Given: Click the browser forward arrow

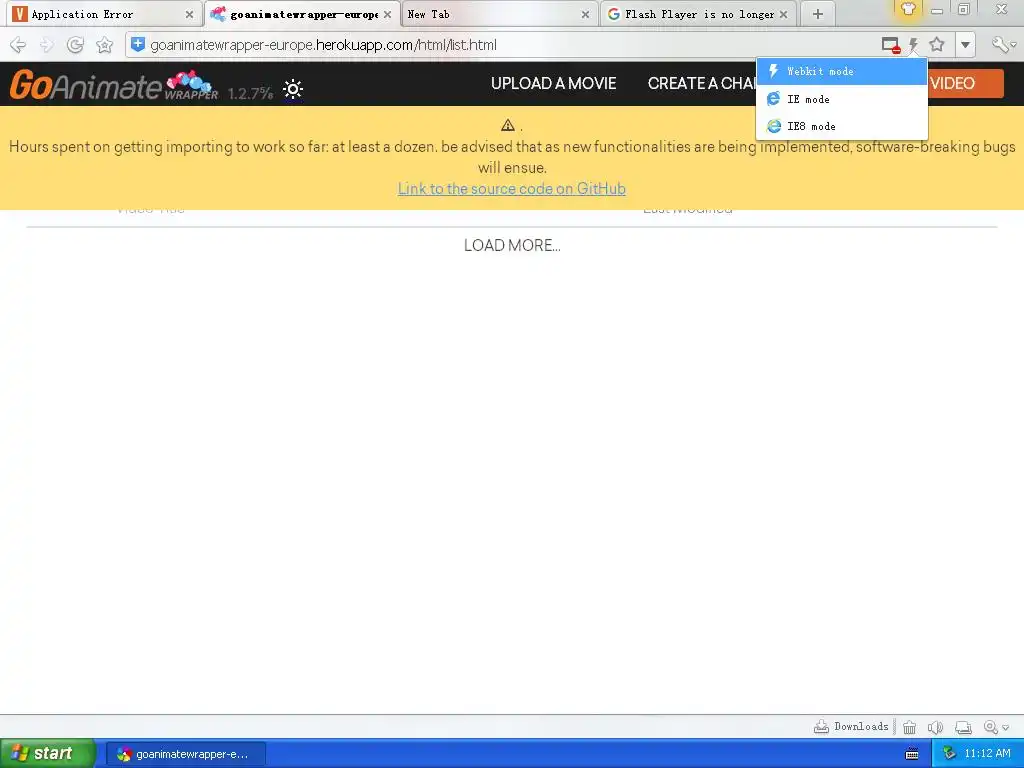Looking at the screenshot, I should click(x=46, y=45).
